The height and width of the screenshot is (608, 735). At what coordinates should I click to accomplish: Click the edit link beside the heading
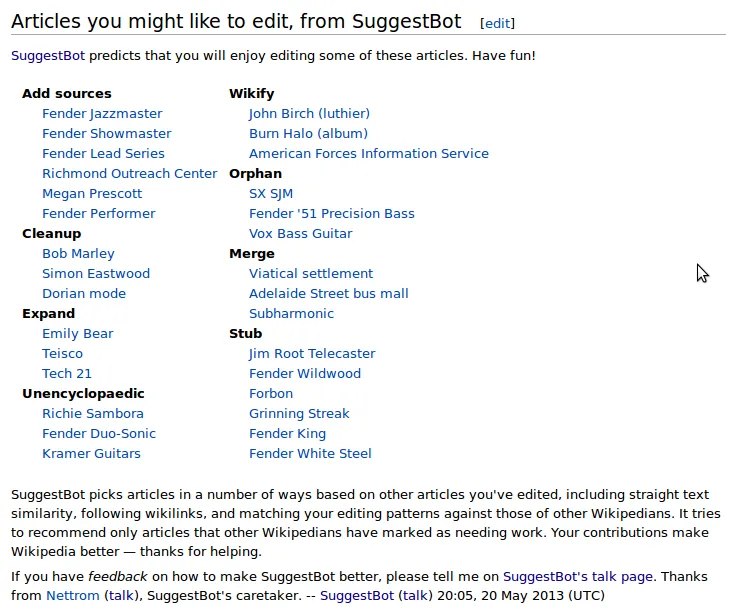point(497,23)
